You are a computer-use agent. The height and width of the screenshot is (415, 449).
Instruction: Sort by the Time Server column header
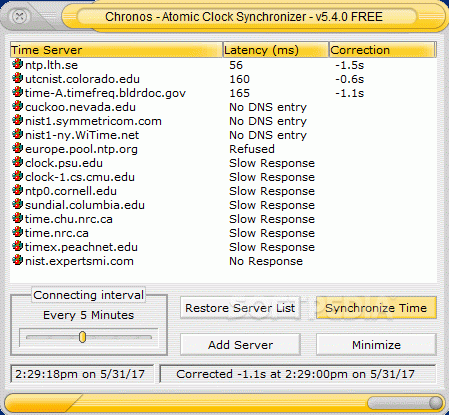(116, 50)
